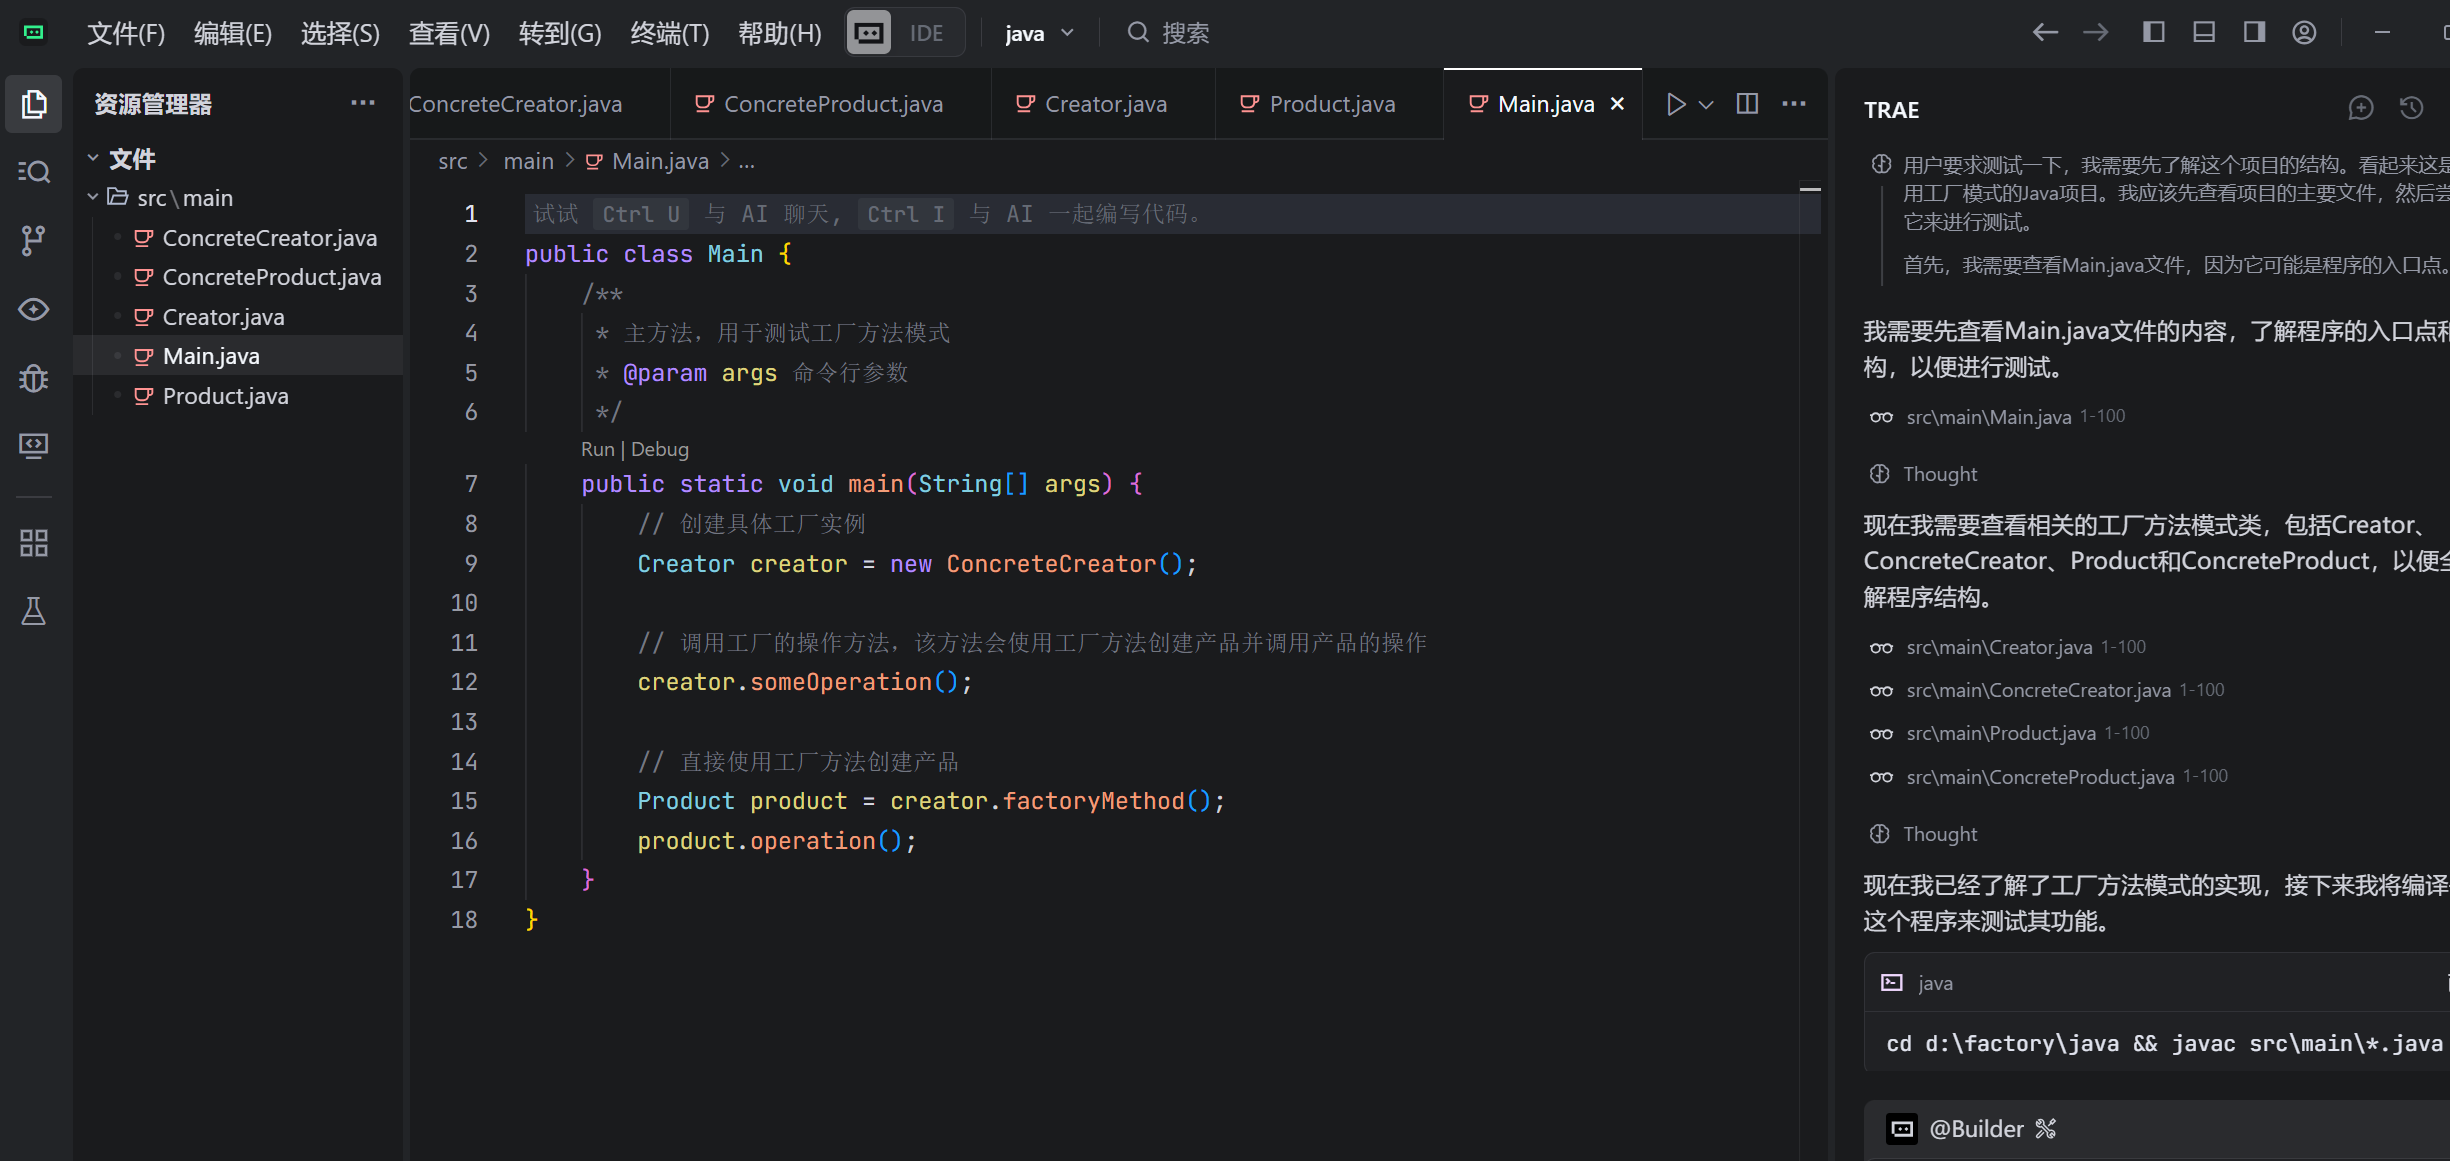Toggle the primary left sidebar layout
The width and height of the screenshot is (2450, 1161).
pyautogui.click(x=2154, y=33)
